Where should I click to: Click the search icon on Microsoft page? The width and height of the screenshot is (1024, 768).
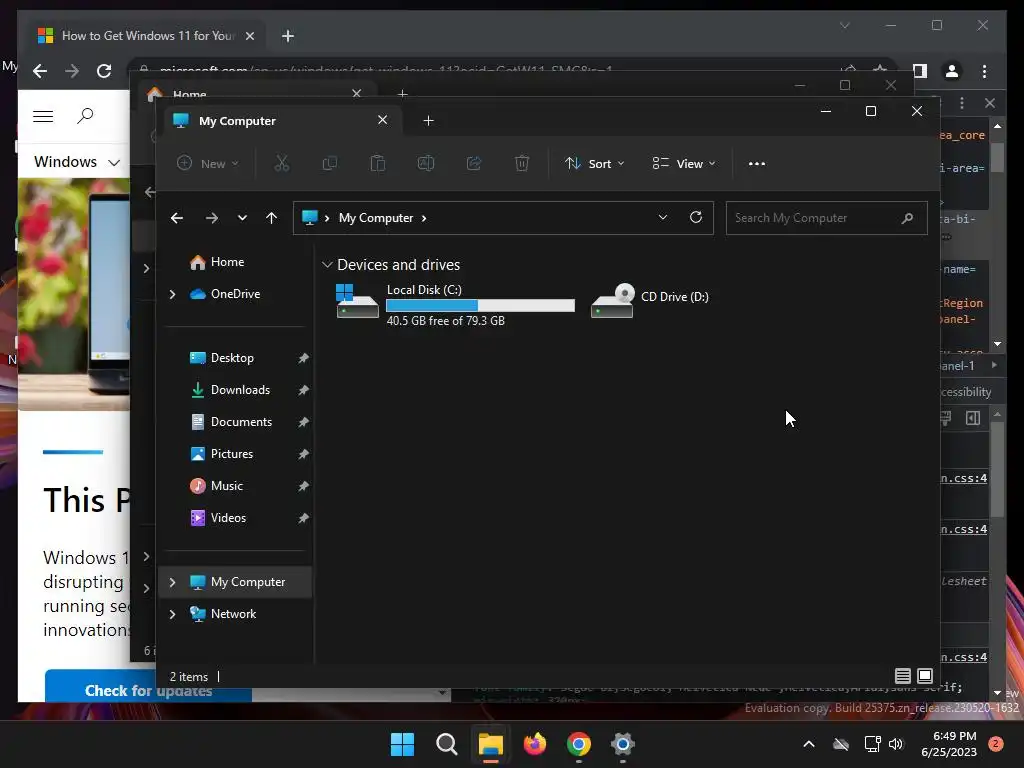pos(85,116)
